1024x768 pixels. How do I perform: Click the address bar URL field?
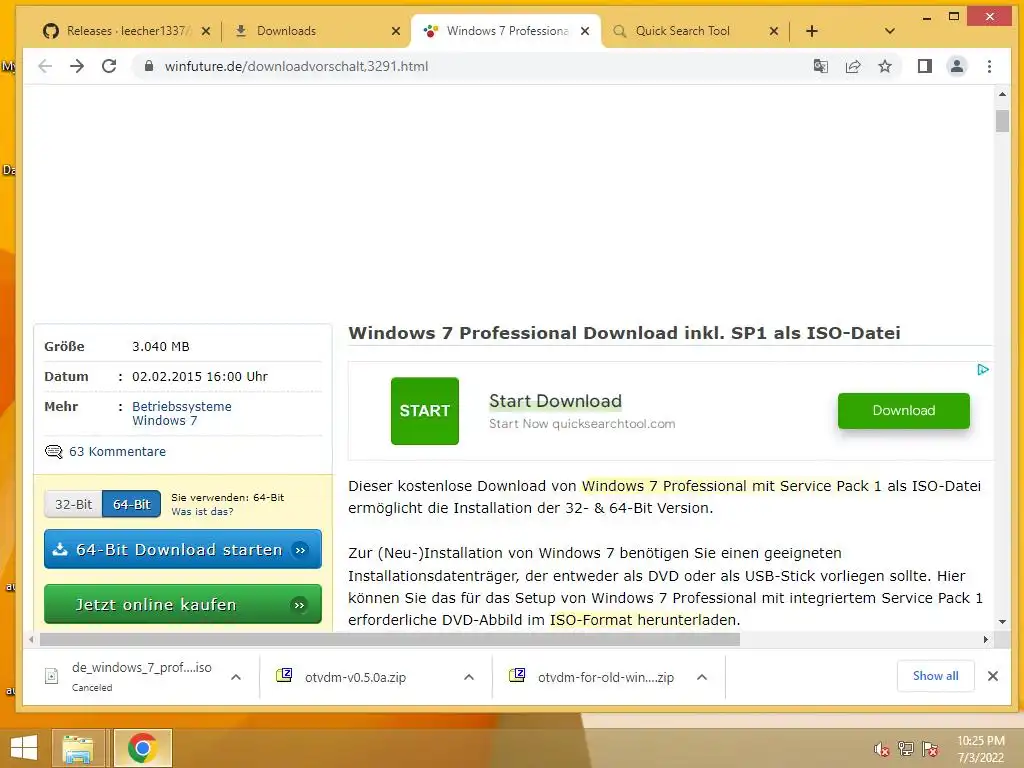470,66
